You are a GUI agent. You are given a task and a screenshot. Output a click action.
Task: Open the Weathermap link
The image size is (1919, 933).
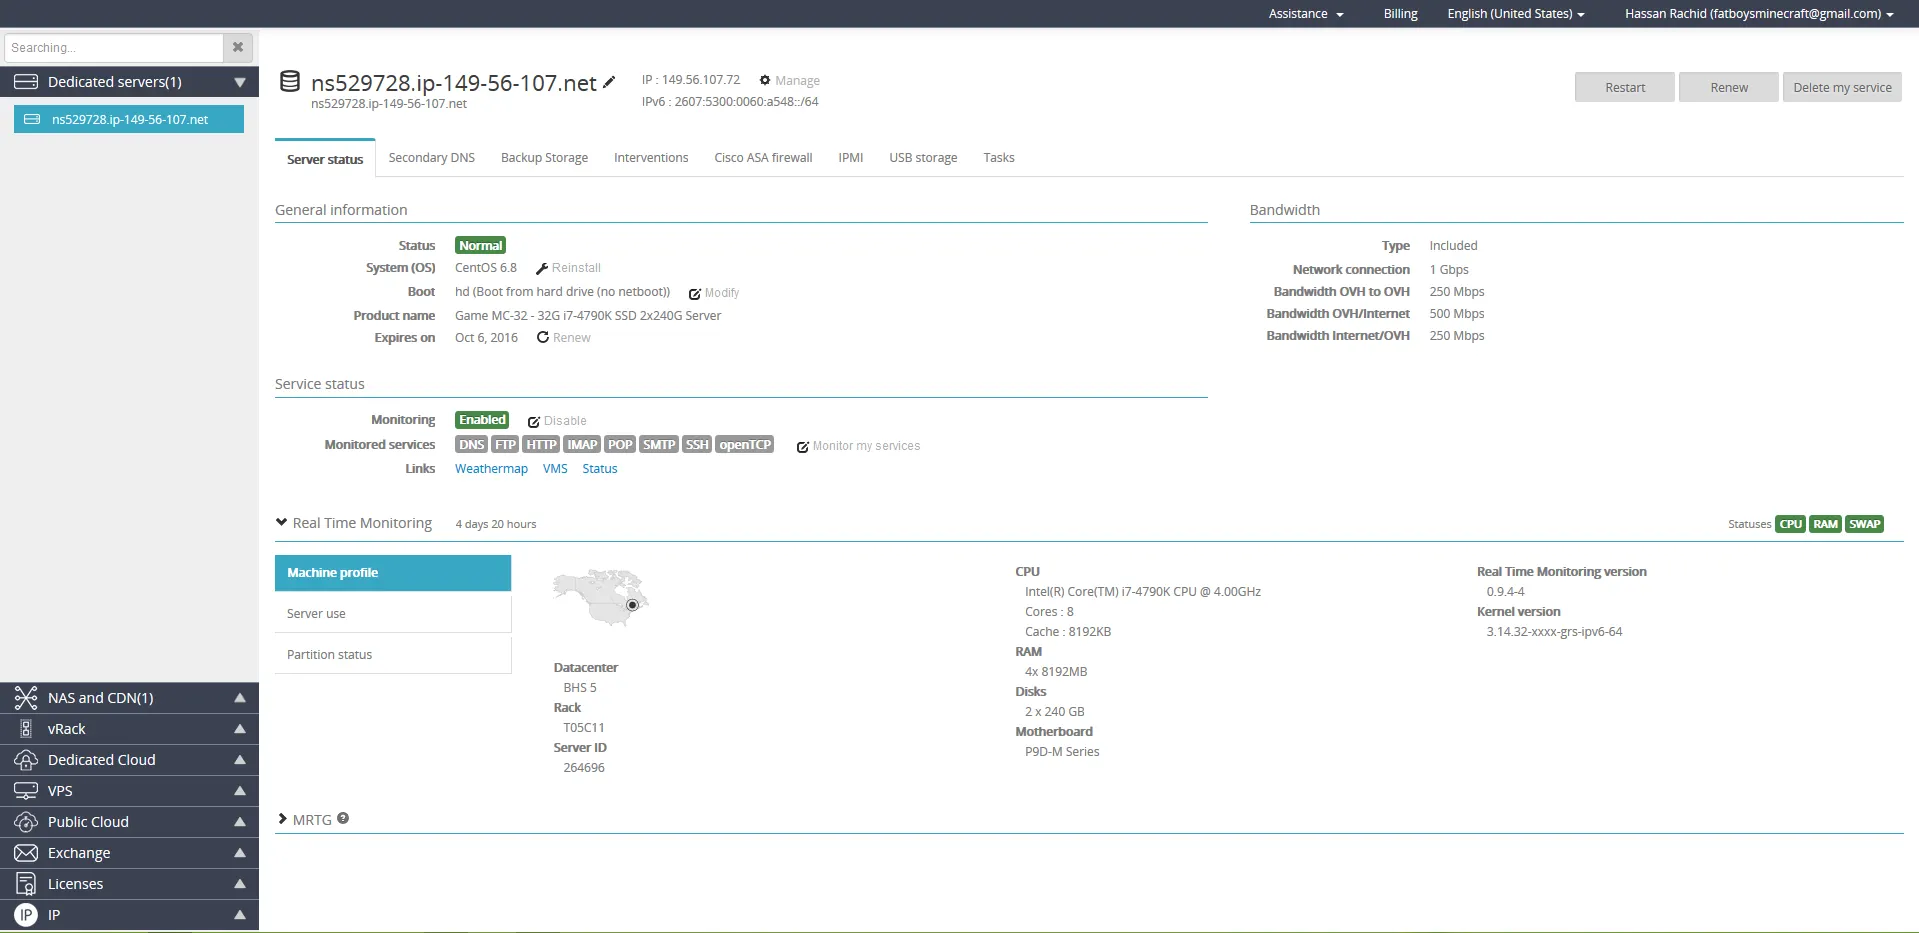point(491,469)
